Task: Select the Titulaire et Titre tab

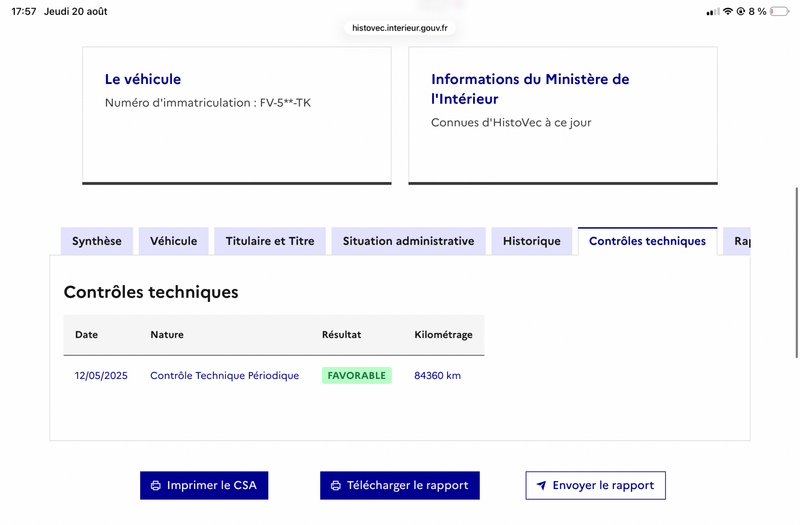Action: (270, 241)
